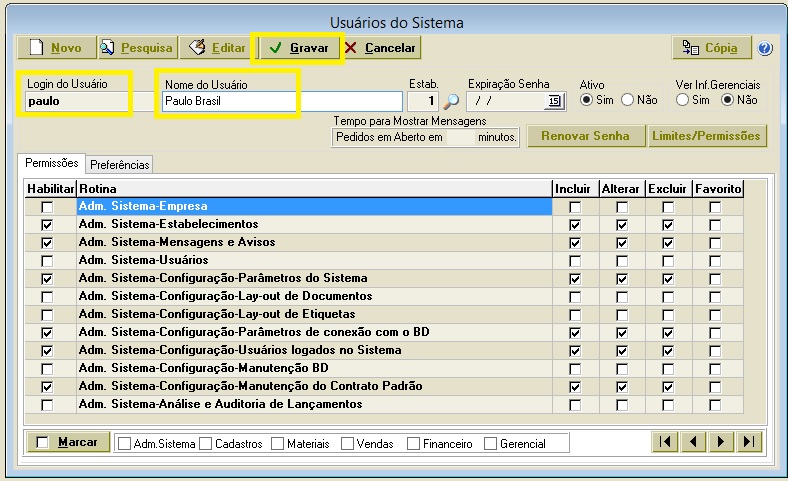Check the Financeiro filter checkbox
The width and height of the screenshot is (788, 481).
[x=413, y=443]
